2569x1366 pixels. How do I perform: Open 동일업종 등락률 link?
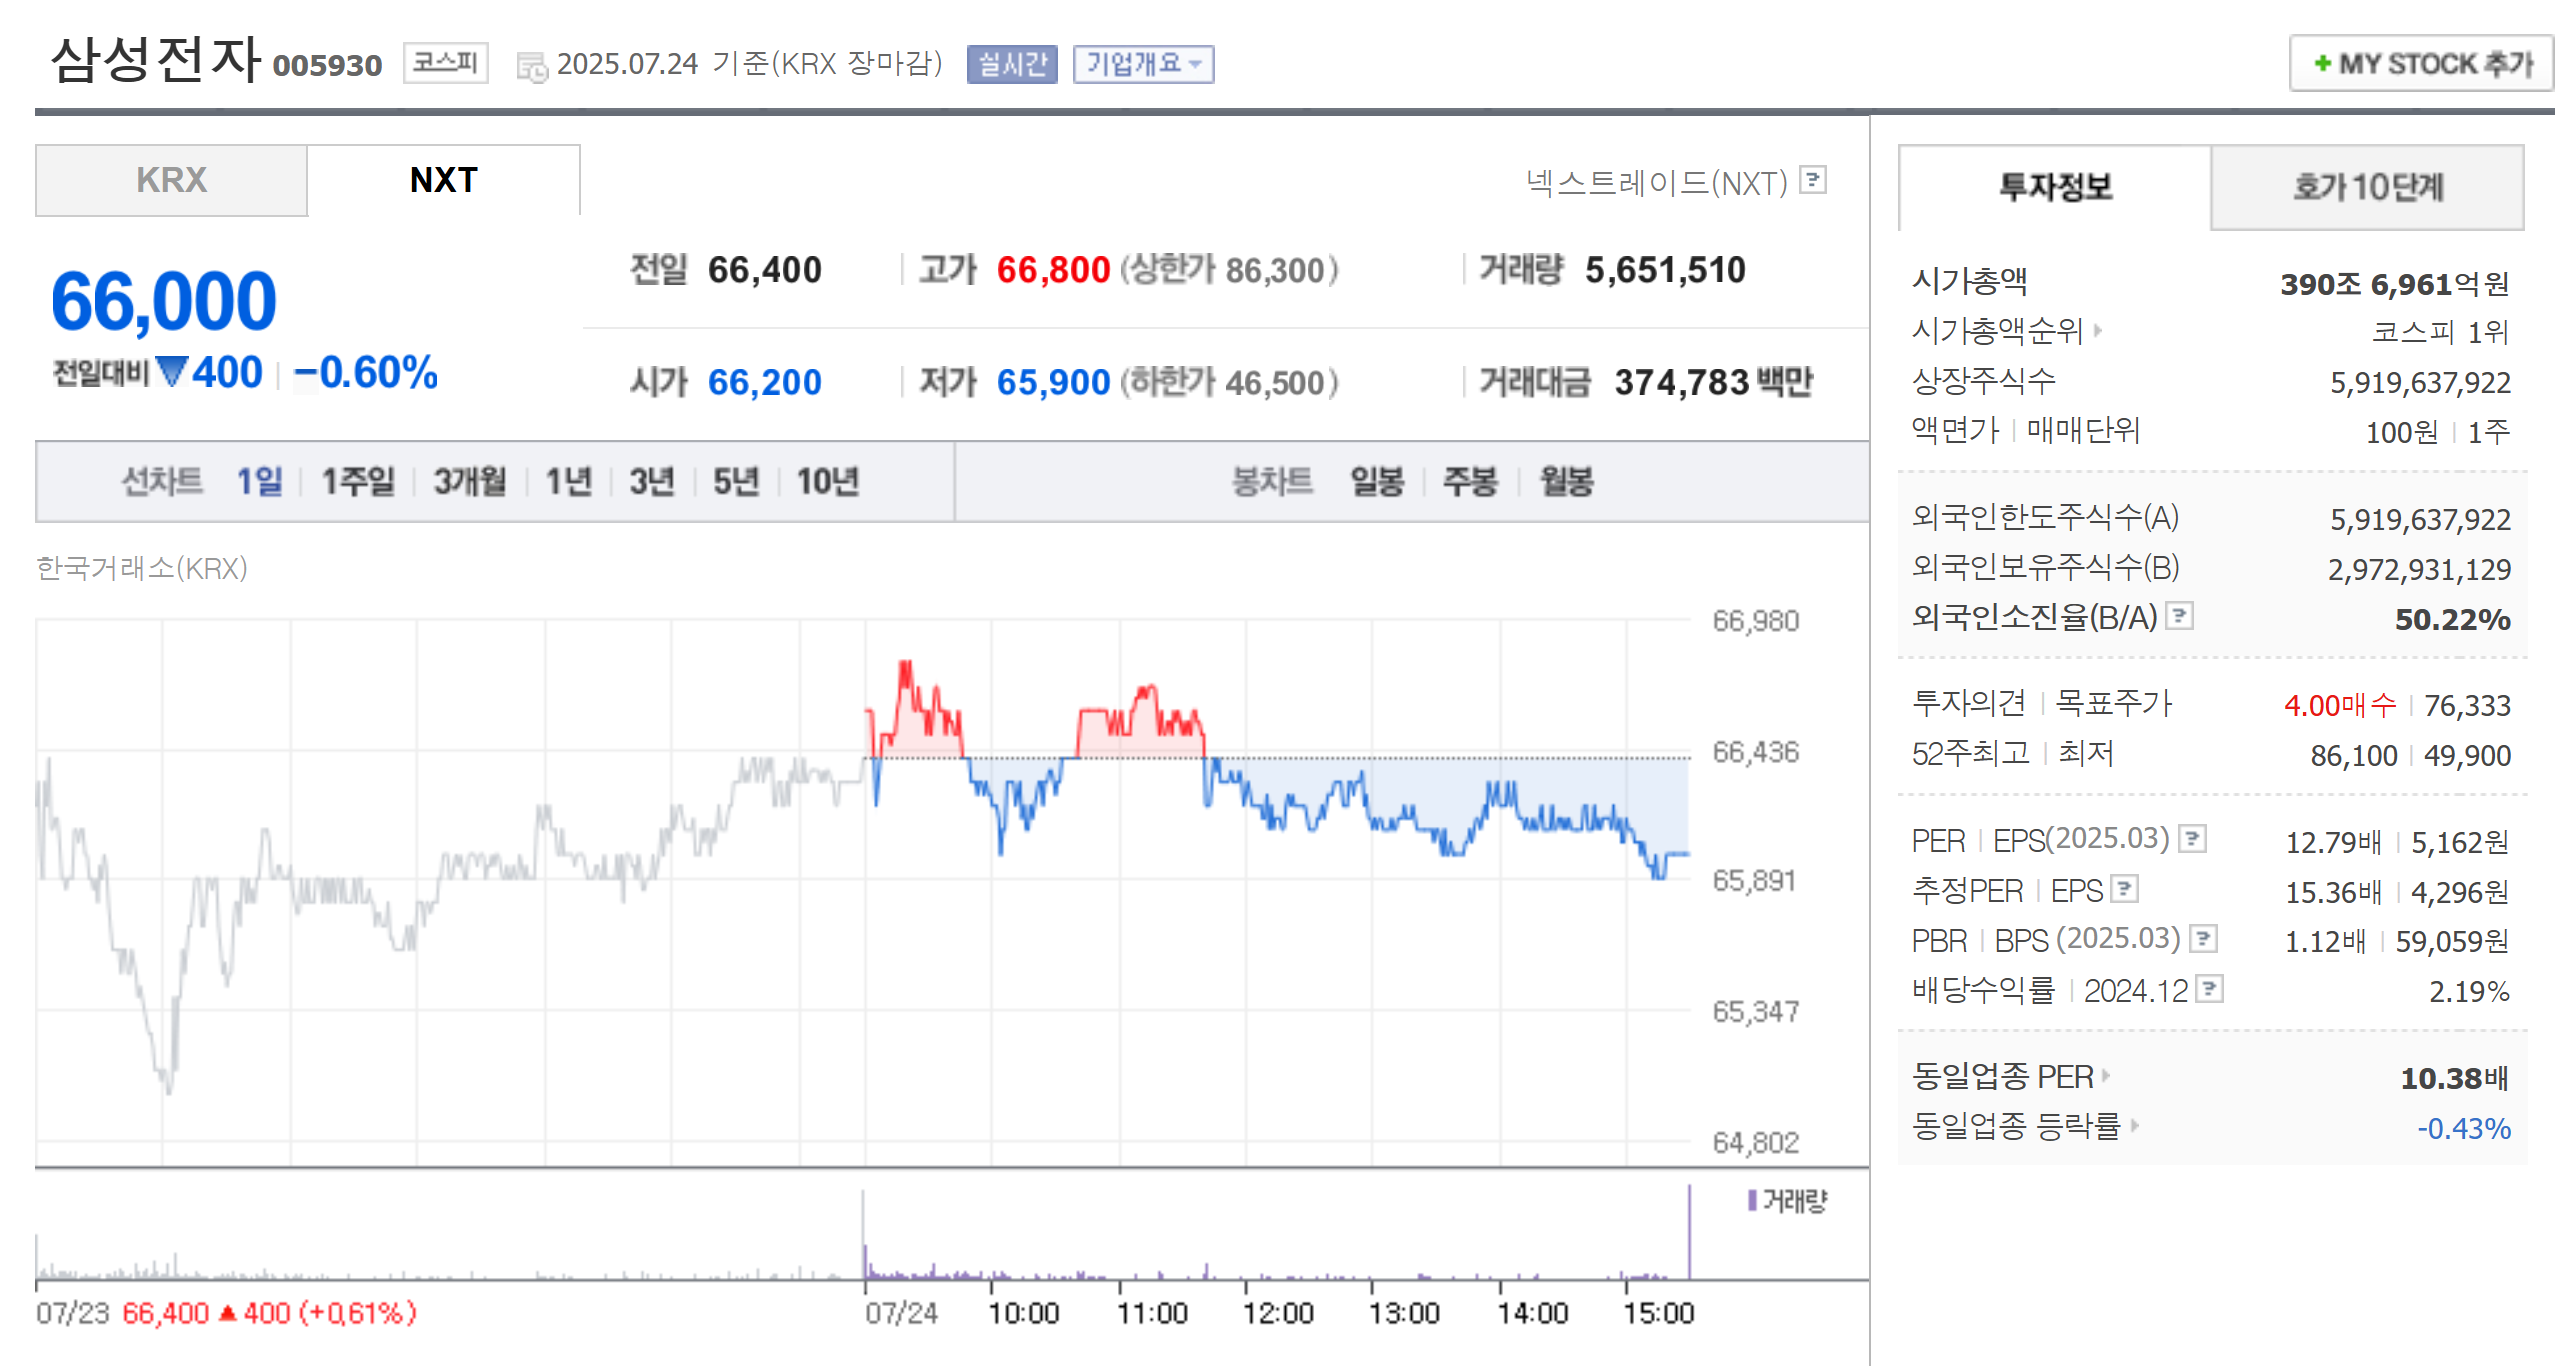coord(2015,1126)
